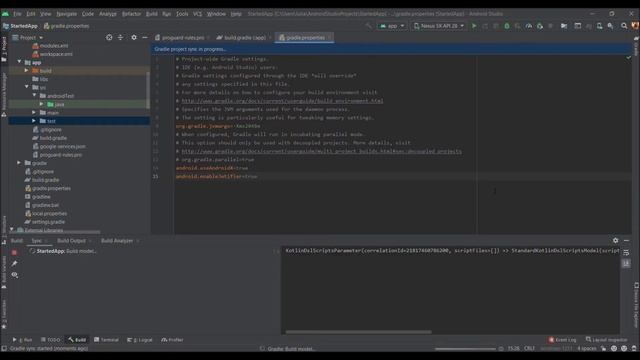Image resolution: width=640 pixels, height=360 pixels.
Task: Open the Resource Manager side tab
Action: 4,96
